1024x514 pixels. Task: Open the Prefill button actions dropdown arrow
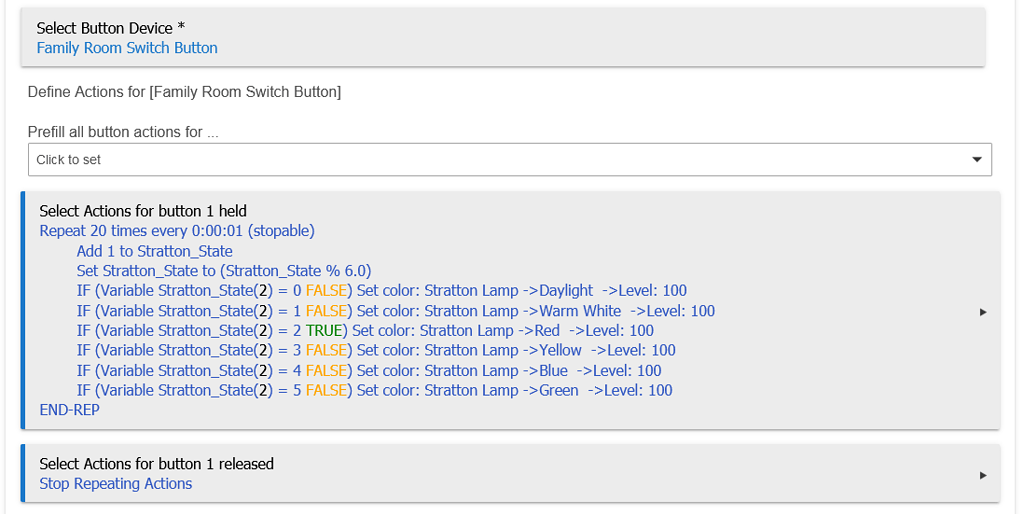pyautogui.click(x=977, y=160)
